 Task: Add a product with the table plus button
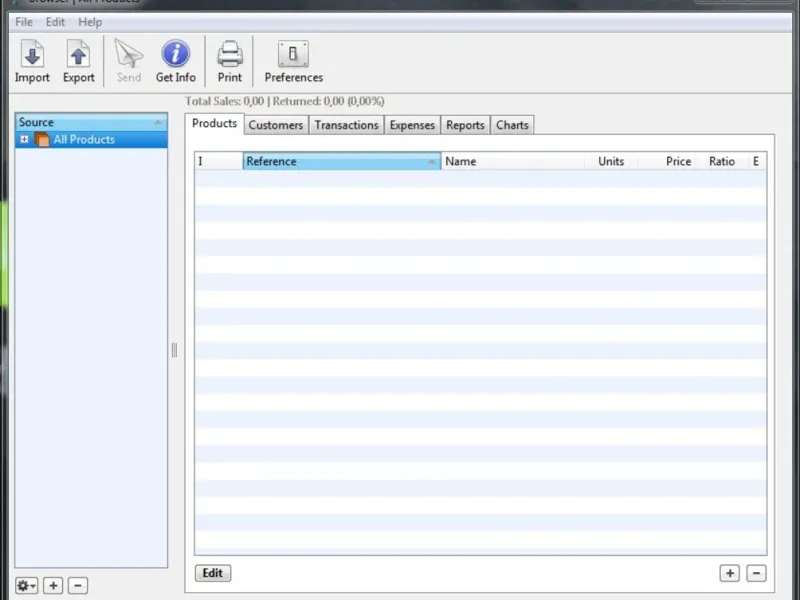coord(730,573)
